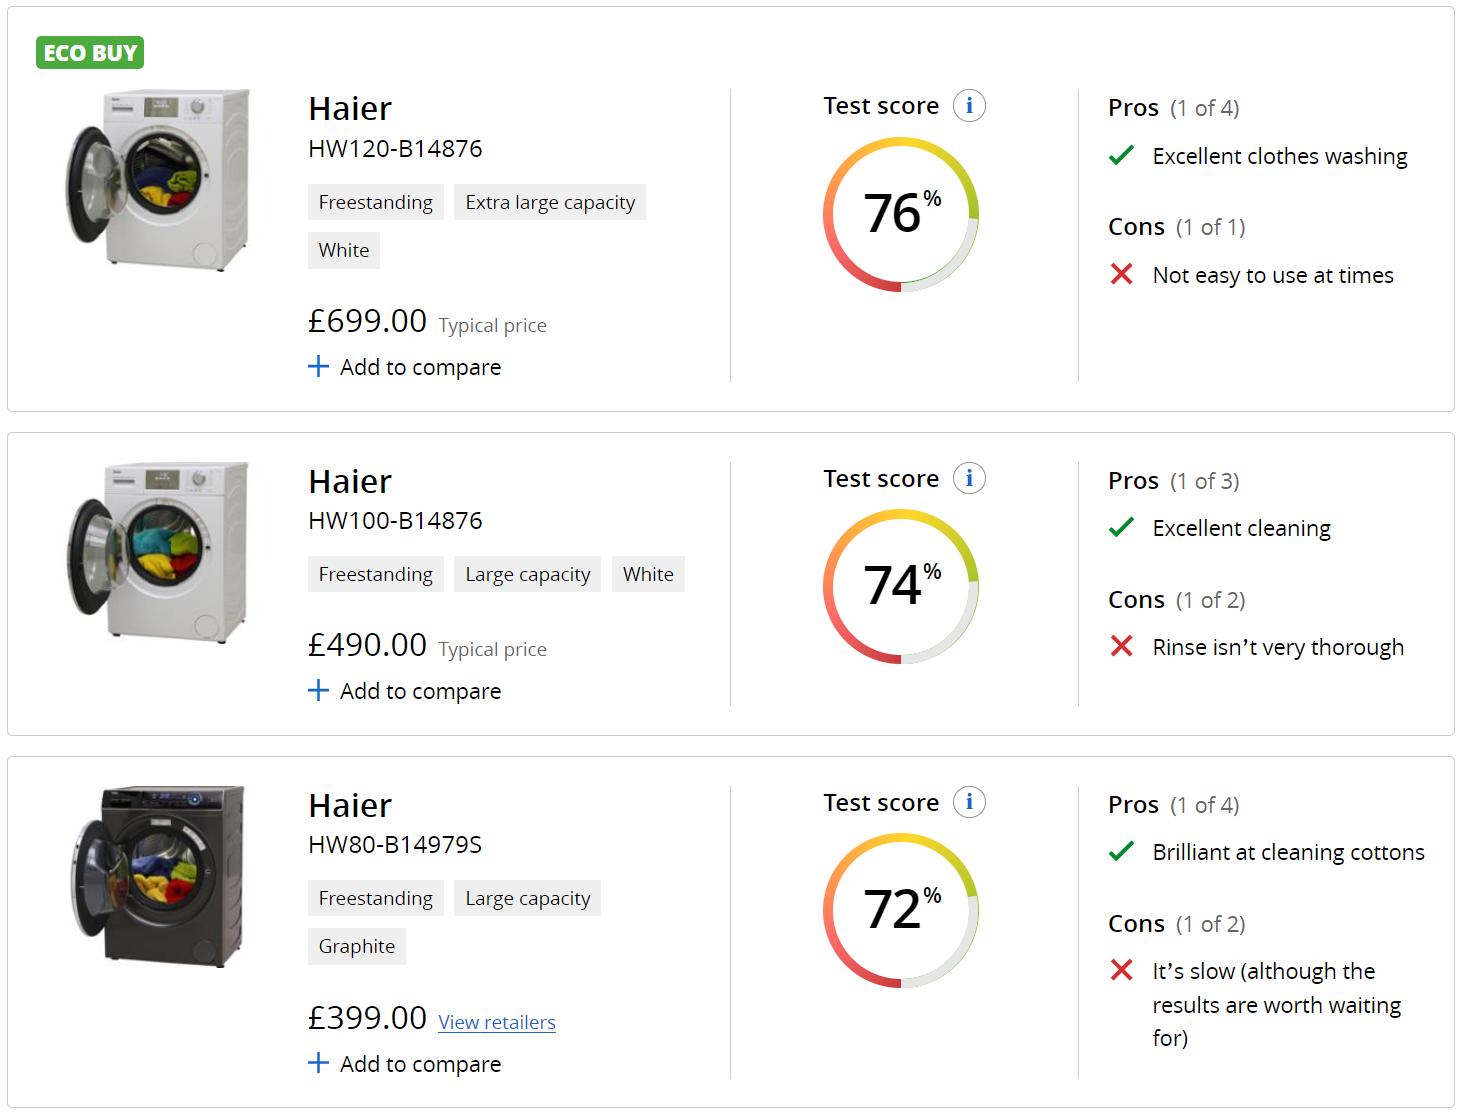This screenshot has width=1459, height=1112.
Task: Click info icon beside HW80-B14979S test score
Action: 969,802
